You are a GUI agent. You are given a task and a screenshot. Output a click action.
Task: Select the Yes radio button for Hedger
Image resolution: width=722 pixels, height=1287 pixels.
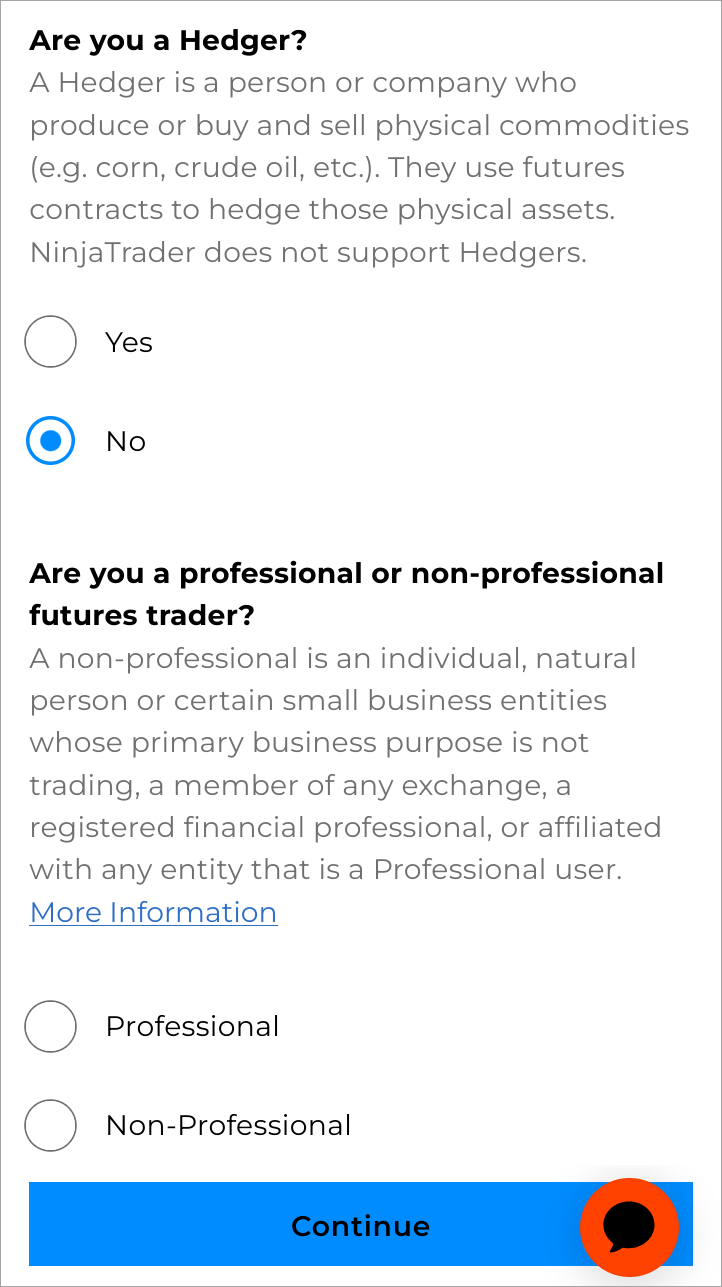(51, 342)
